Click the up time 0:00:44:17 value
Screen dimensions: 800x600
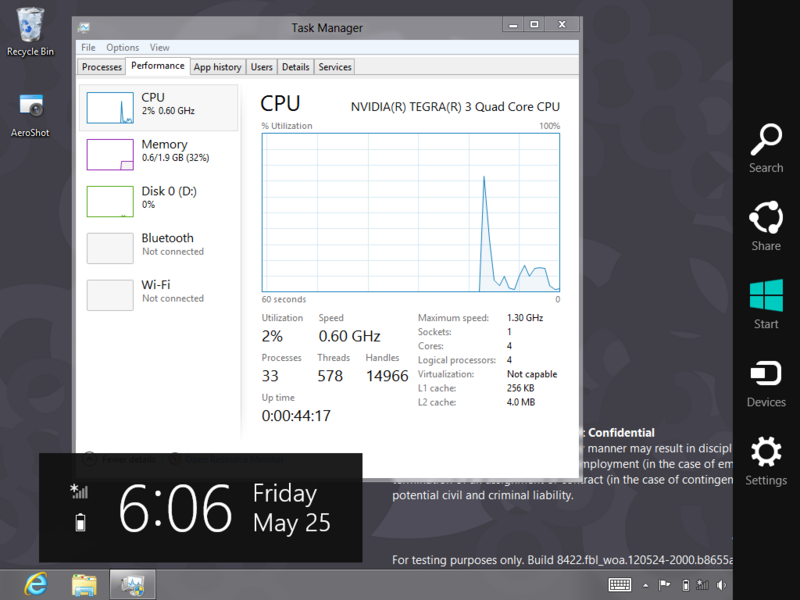(296, 416)
